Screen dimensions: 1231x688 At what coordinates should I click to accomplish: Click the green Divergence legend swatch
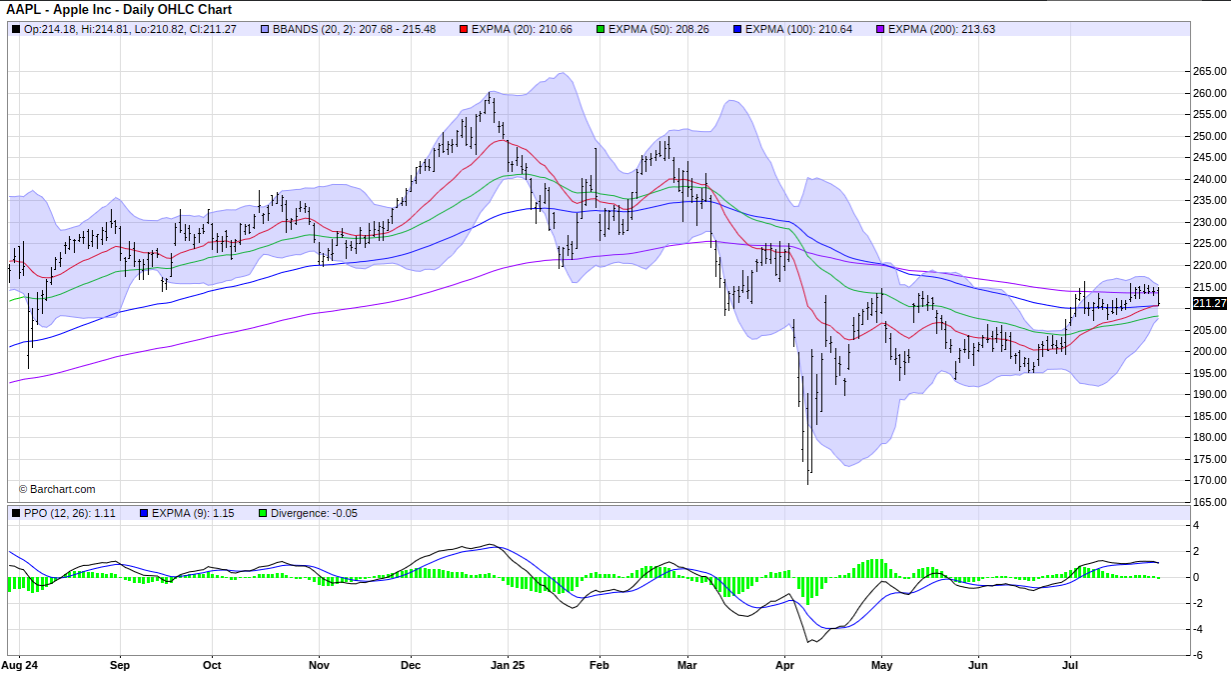pyautogui.click(x=263, y=513)
